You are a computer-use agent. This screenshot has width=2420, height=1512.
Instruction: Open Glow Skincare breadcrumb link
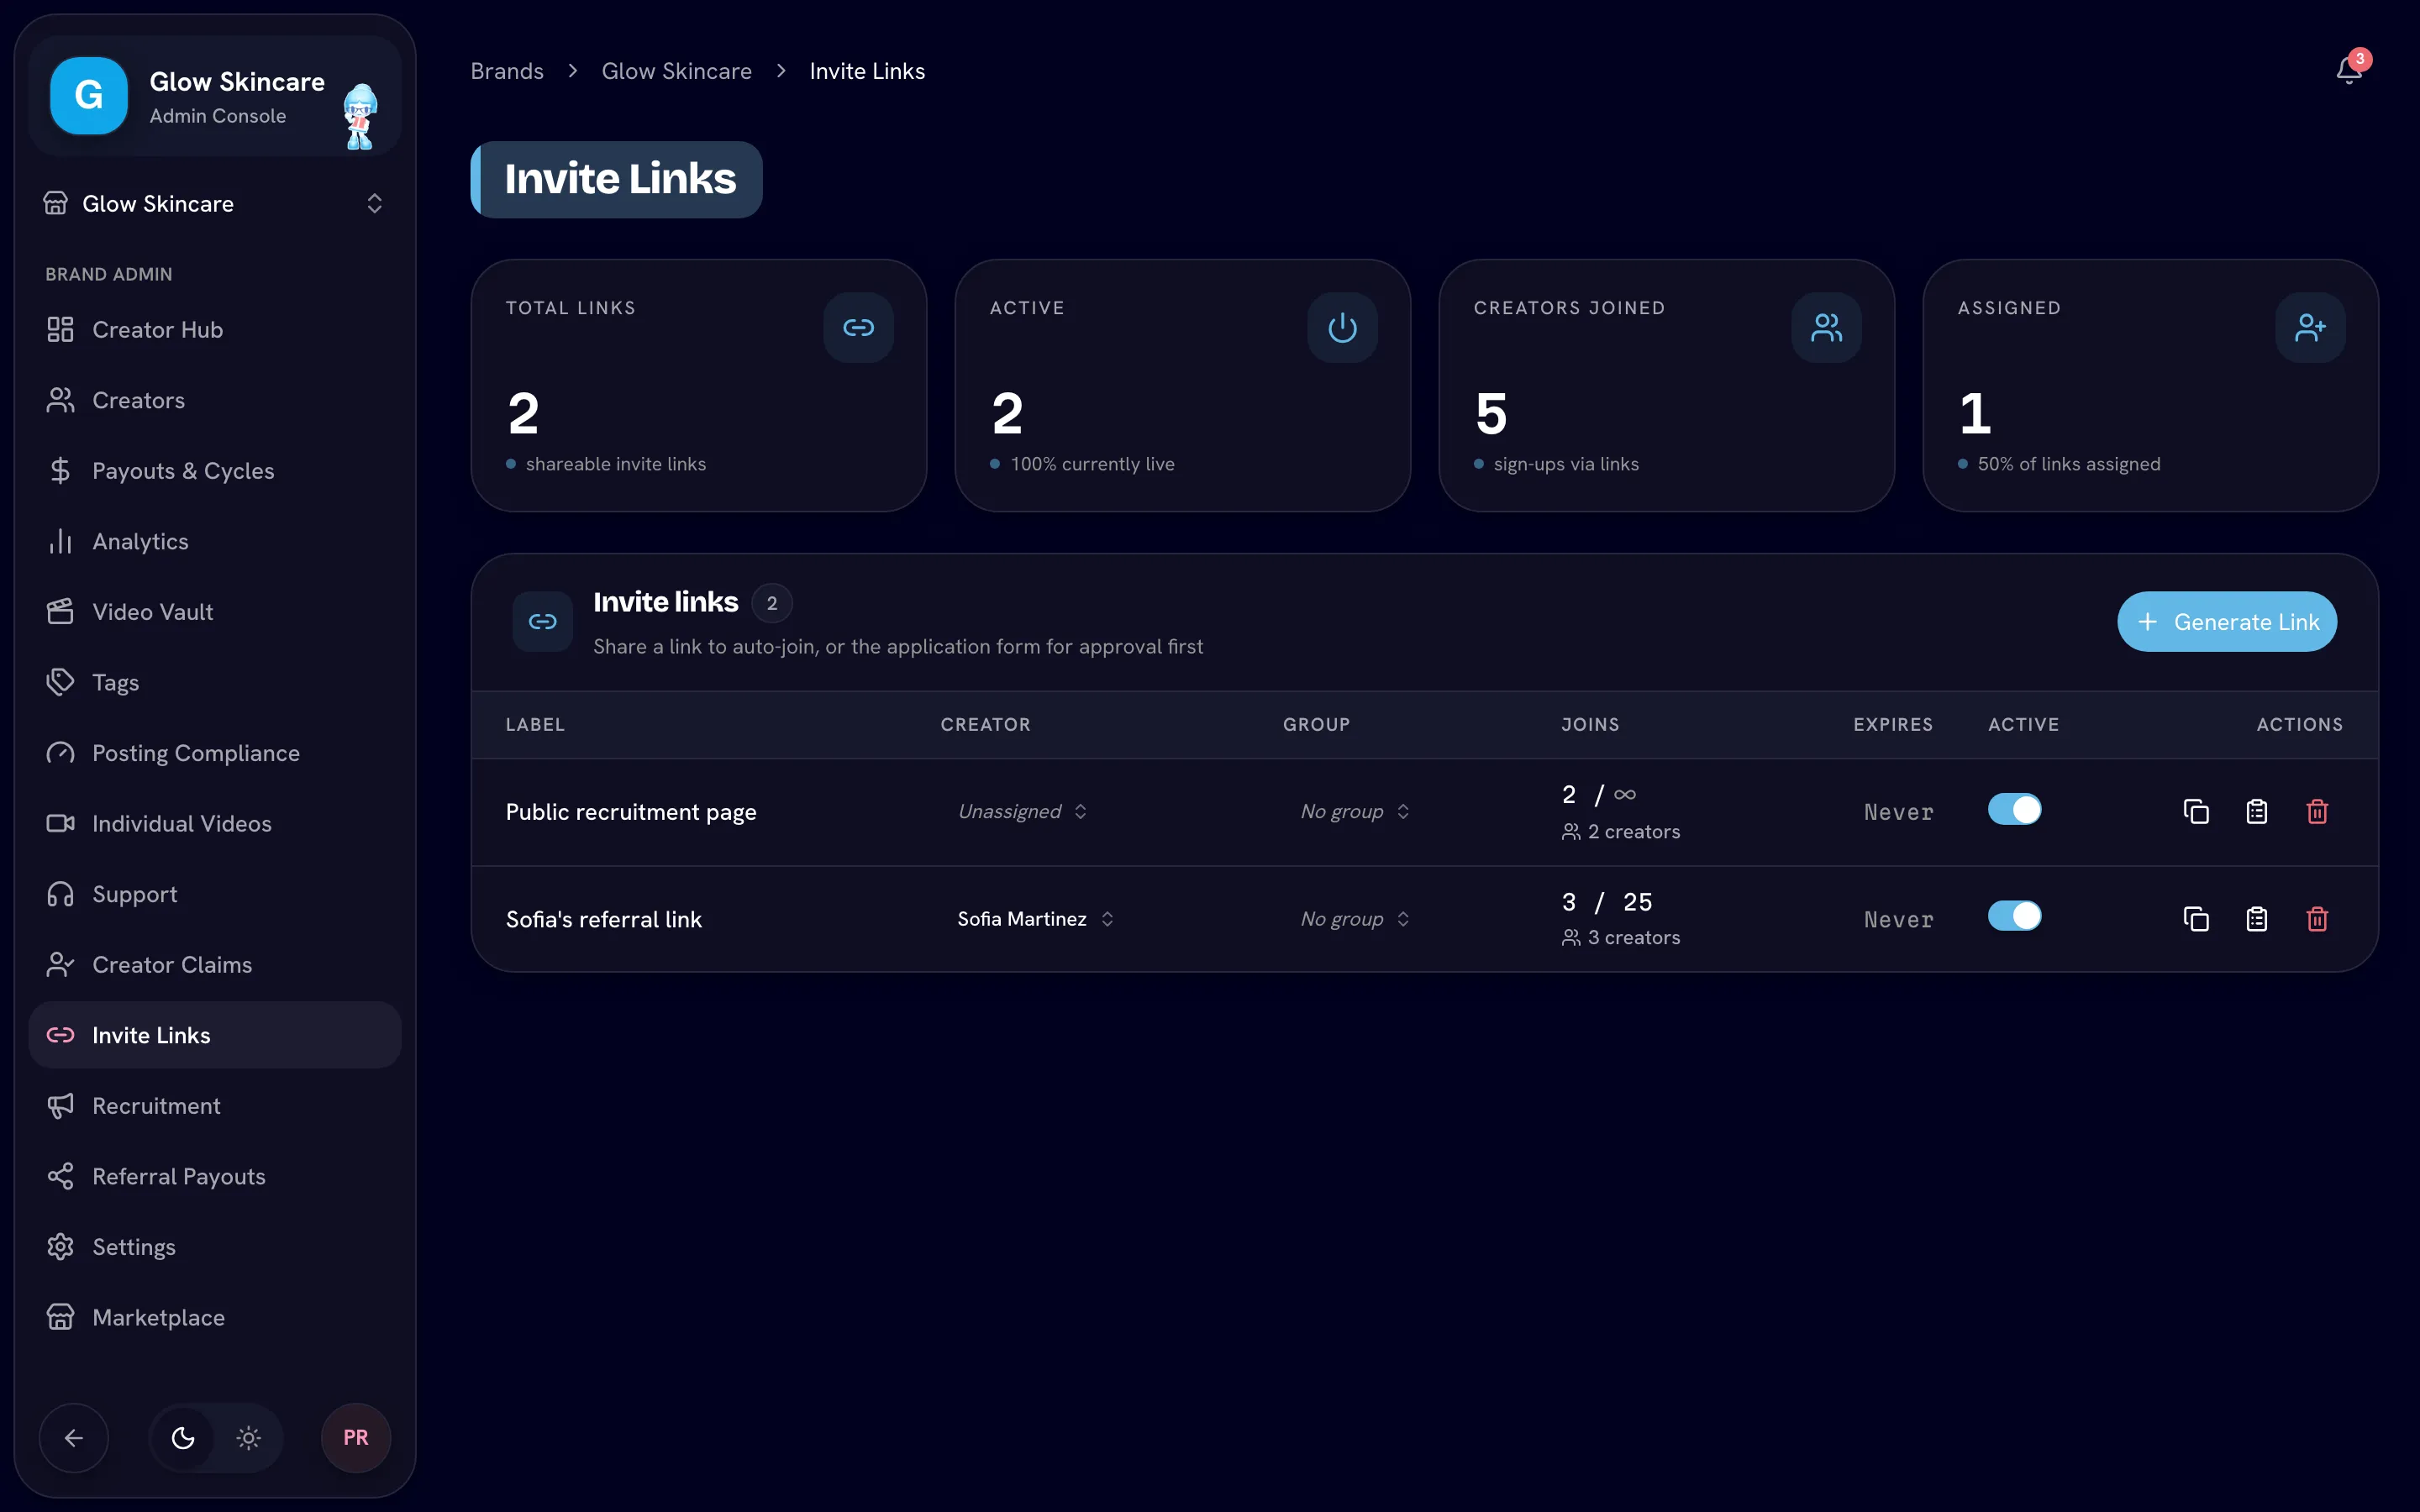(x=676, y=71)
